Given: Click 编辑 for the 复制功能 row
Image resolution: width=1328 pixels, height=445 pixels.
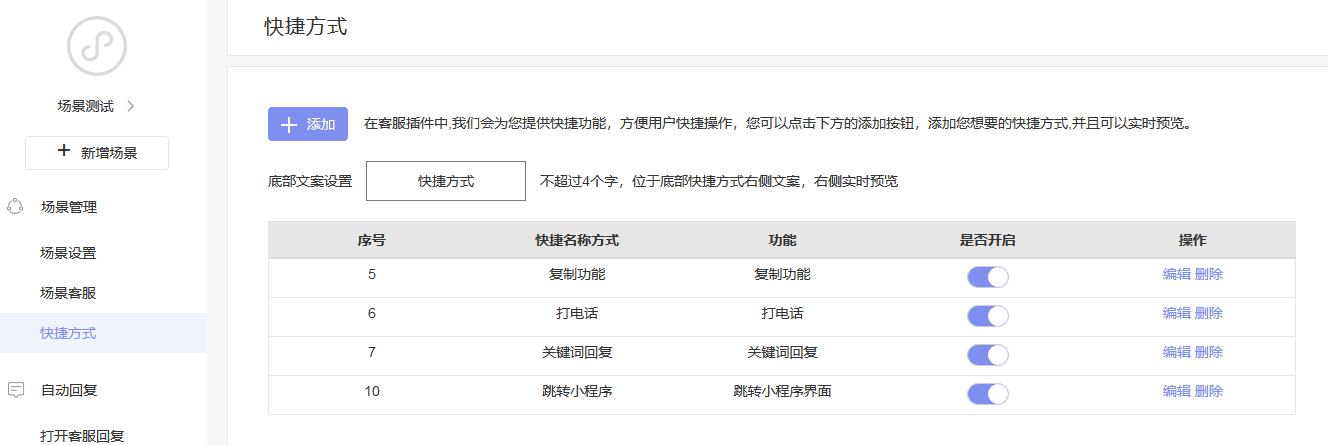Looking at the screenshot, I should [x=1177, y=274].
